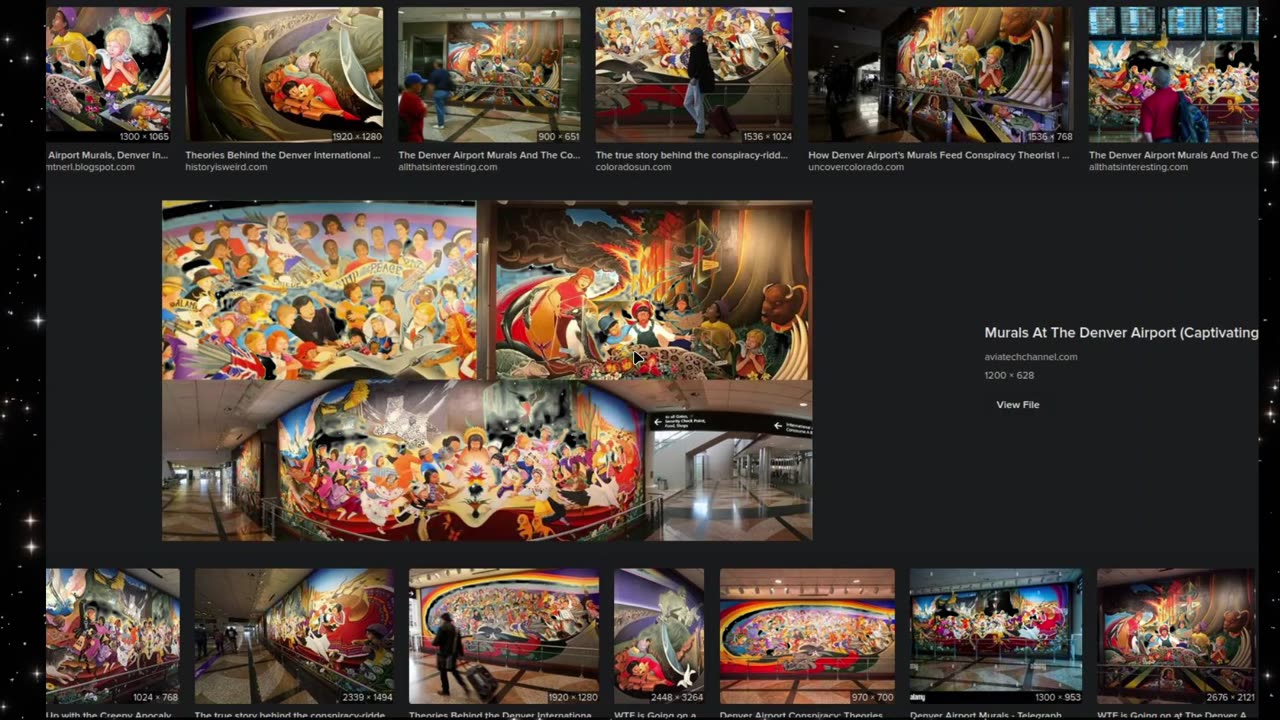
Task: Visit the aviatechchannel.com source link
Action: click(1030, 357)
